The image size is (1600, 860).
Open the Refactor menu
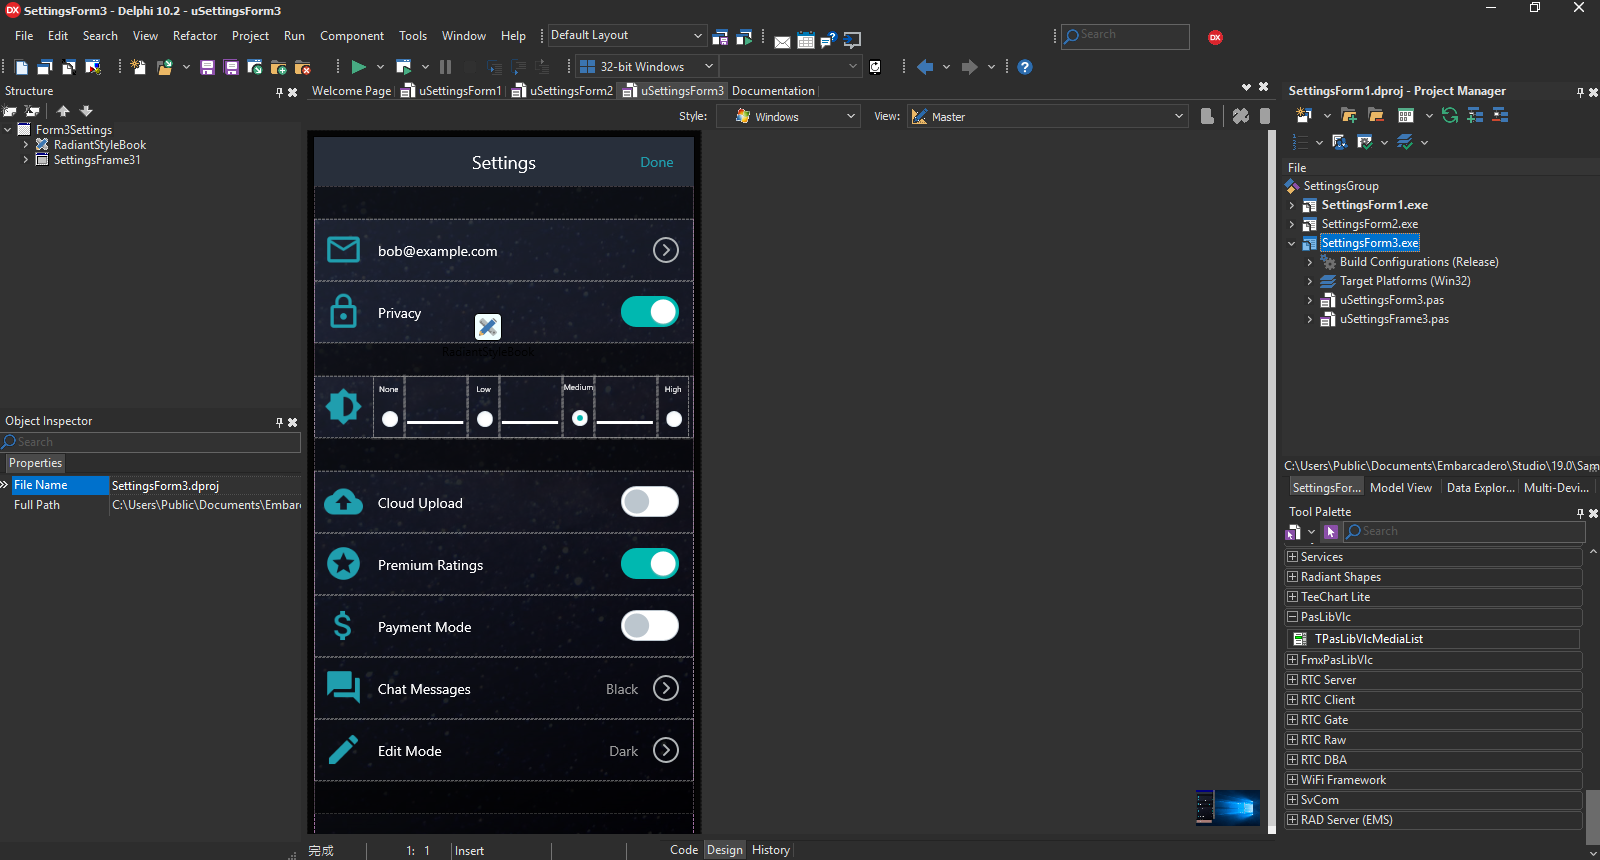click(195, 36)
